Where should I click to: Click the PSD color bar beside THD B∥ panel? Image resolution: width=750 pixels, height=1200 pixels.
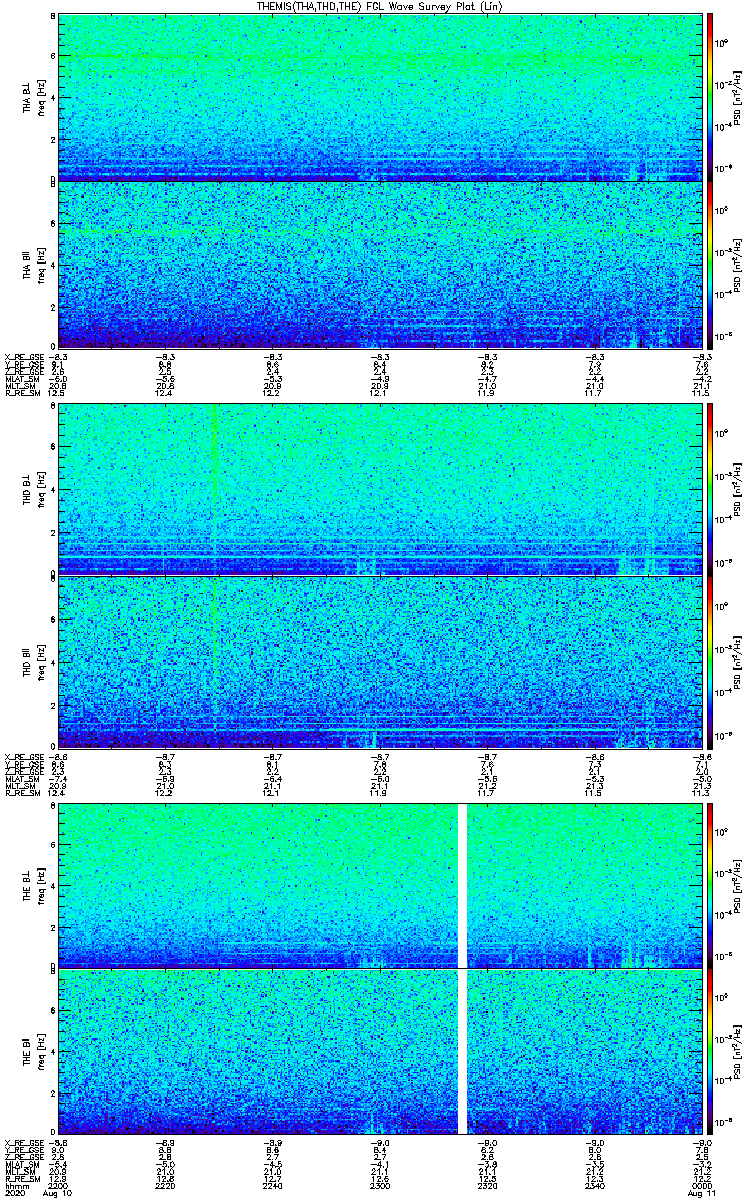pyautogui.click(x=710, y=661)
